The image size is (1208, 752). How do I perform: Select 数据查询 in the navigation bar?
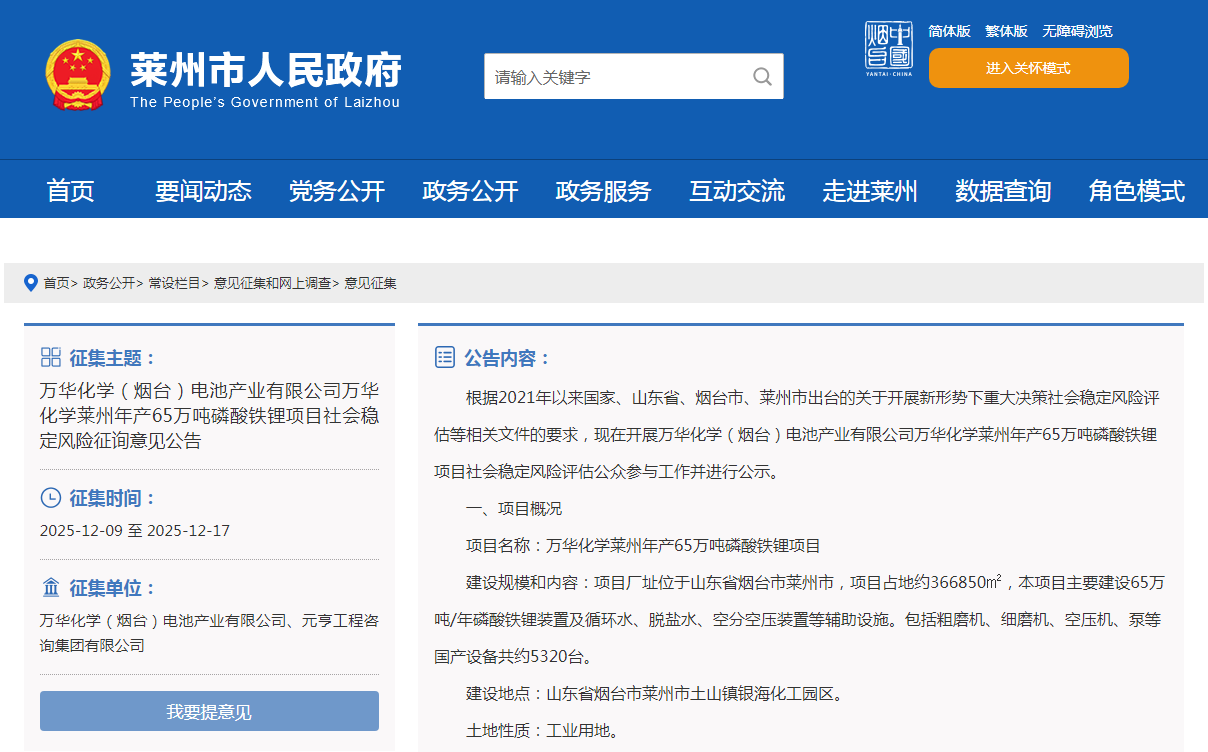click(1003, 191)
